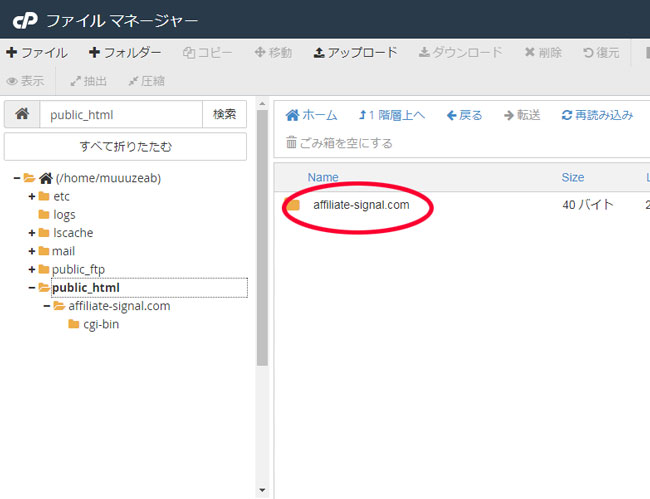The height and width of the screenshot is (499, 650).
Task: Click the 転送 forward link
Action: [522, 115]
